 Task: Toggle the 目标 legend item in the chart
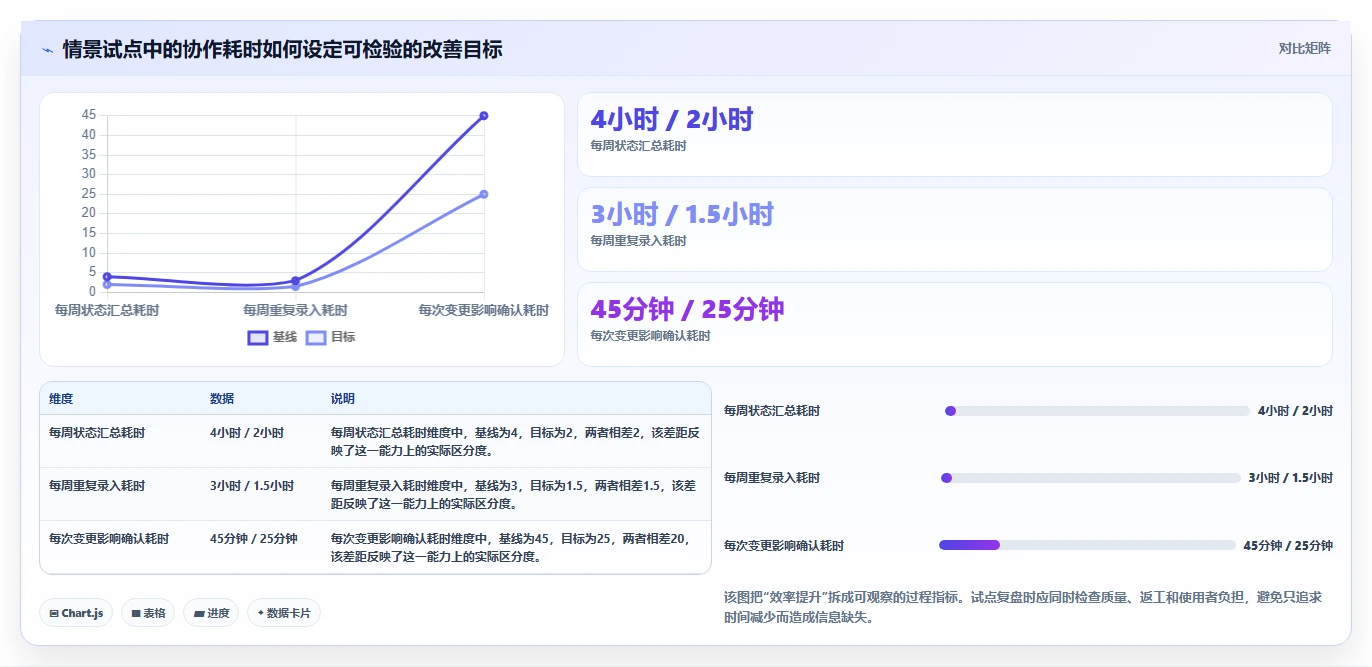(x=330, y=337)
